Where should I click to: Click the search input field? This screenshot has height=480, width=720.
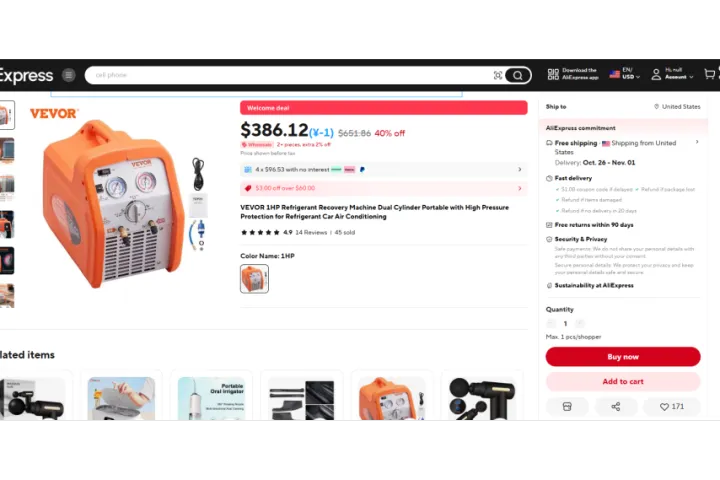[x=292, y=75]
